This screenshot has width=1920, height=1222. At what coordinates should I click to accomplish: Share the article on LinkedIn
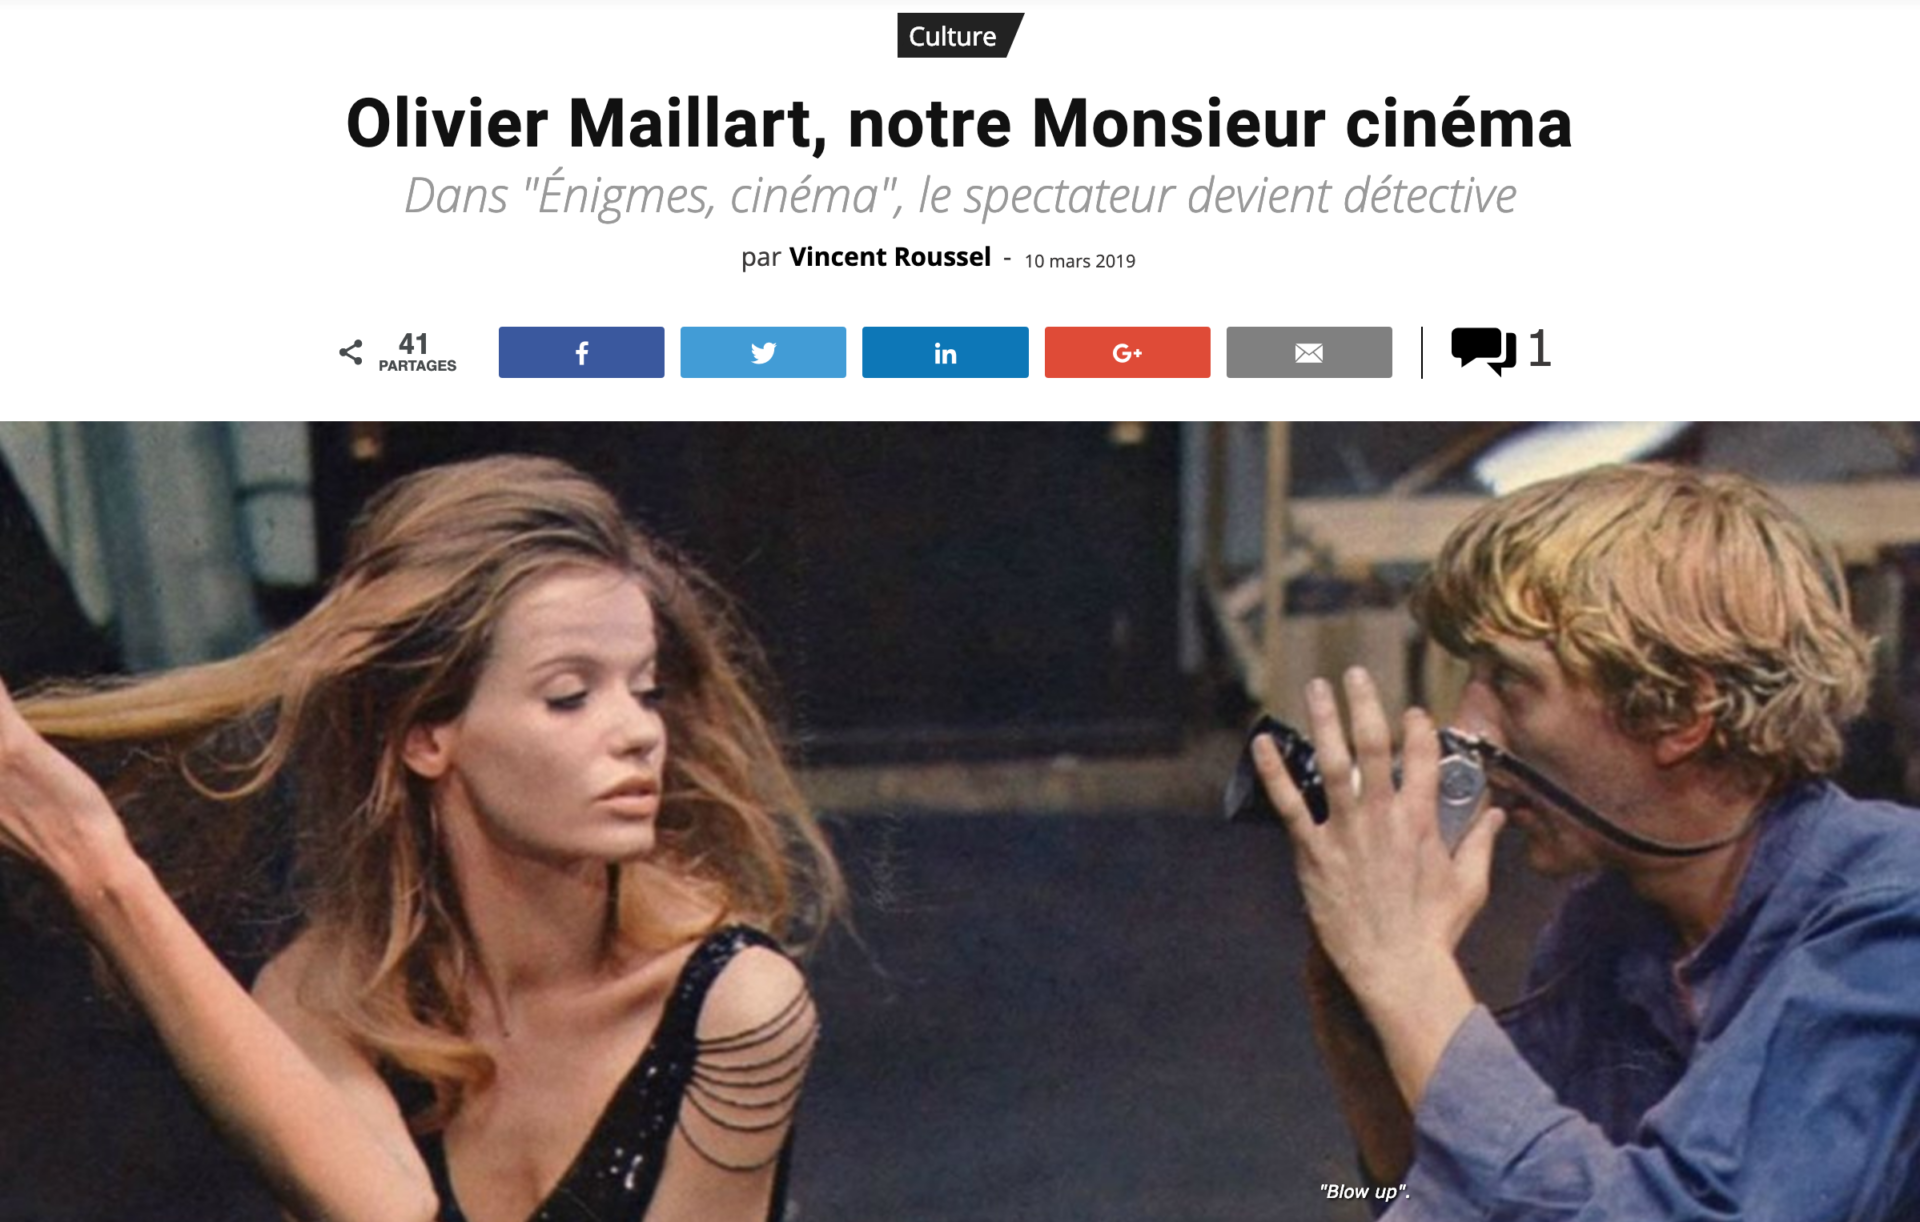click(945, 352)
